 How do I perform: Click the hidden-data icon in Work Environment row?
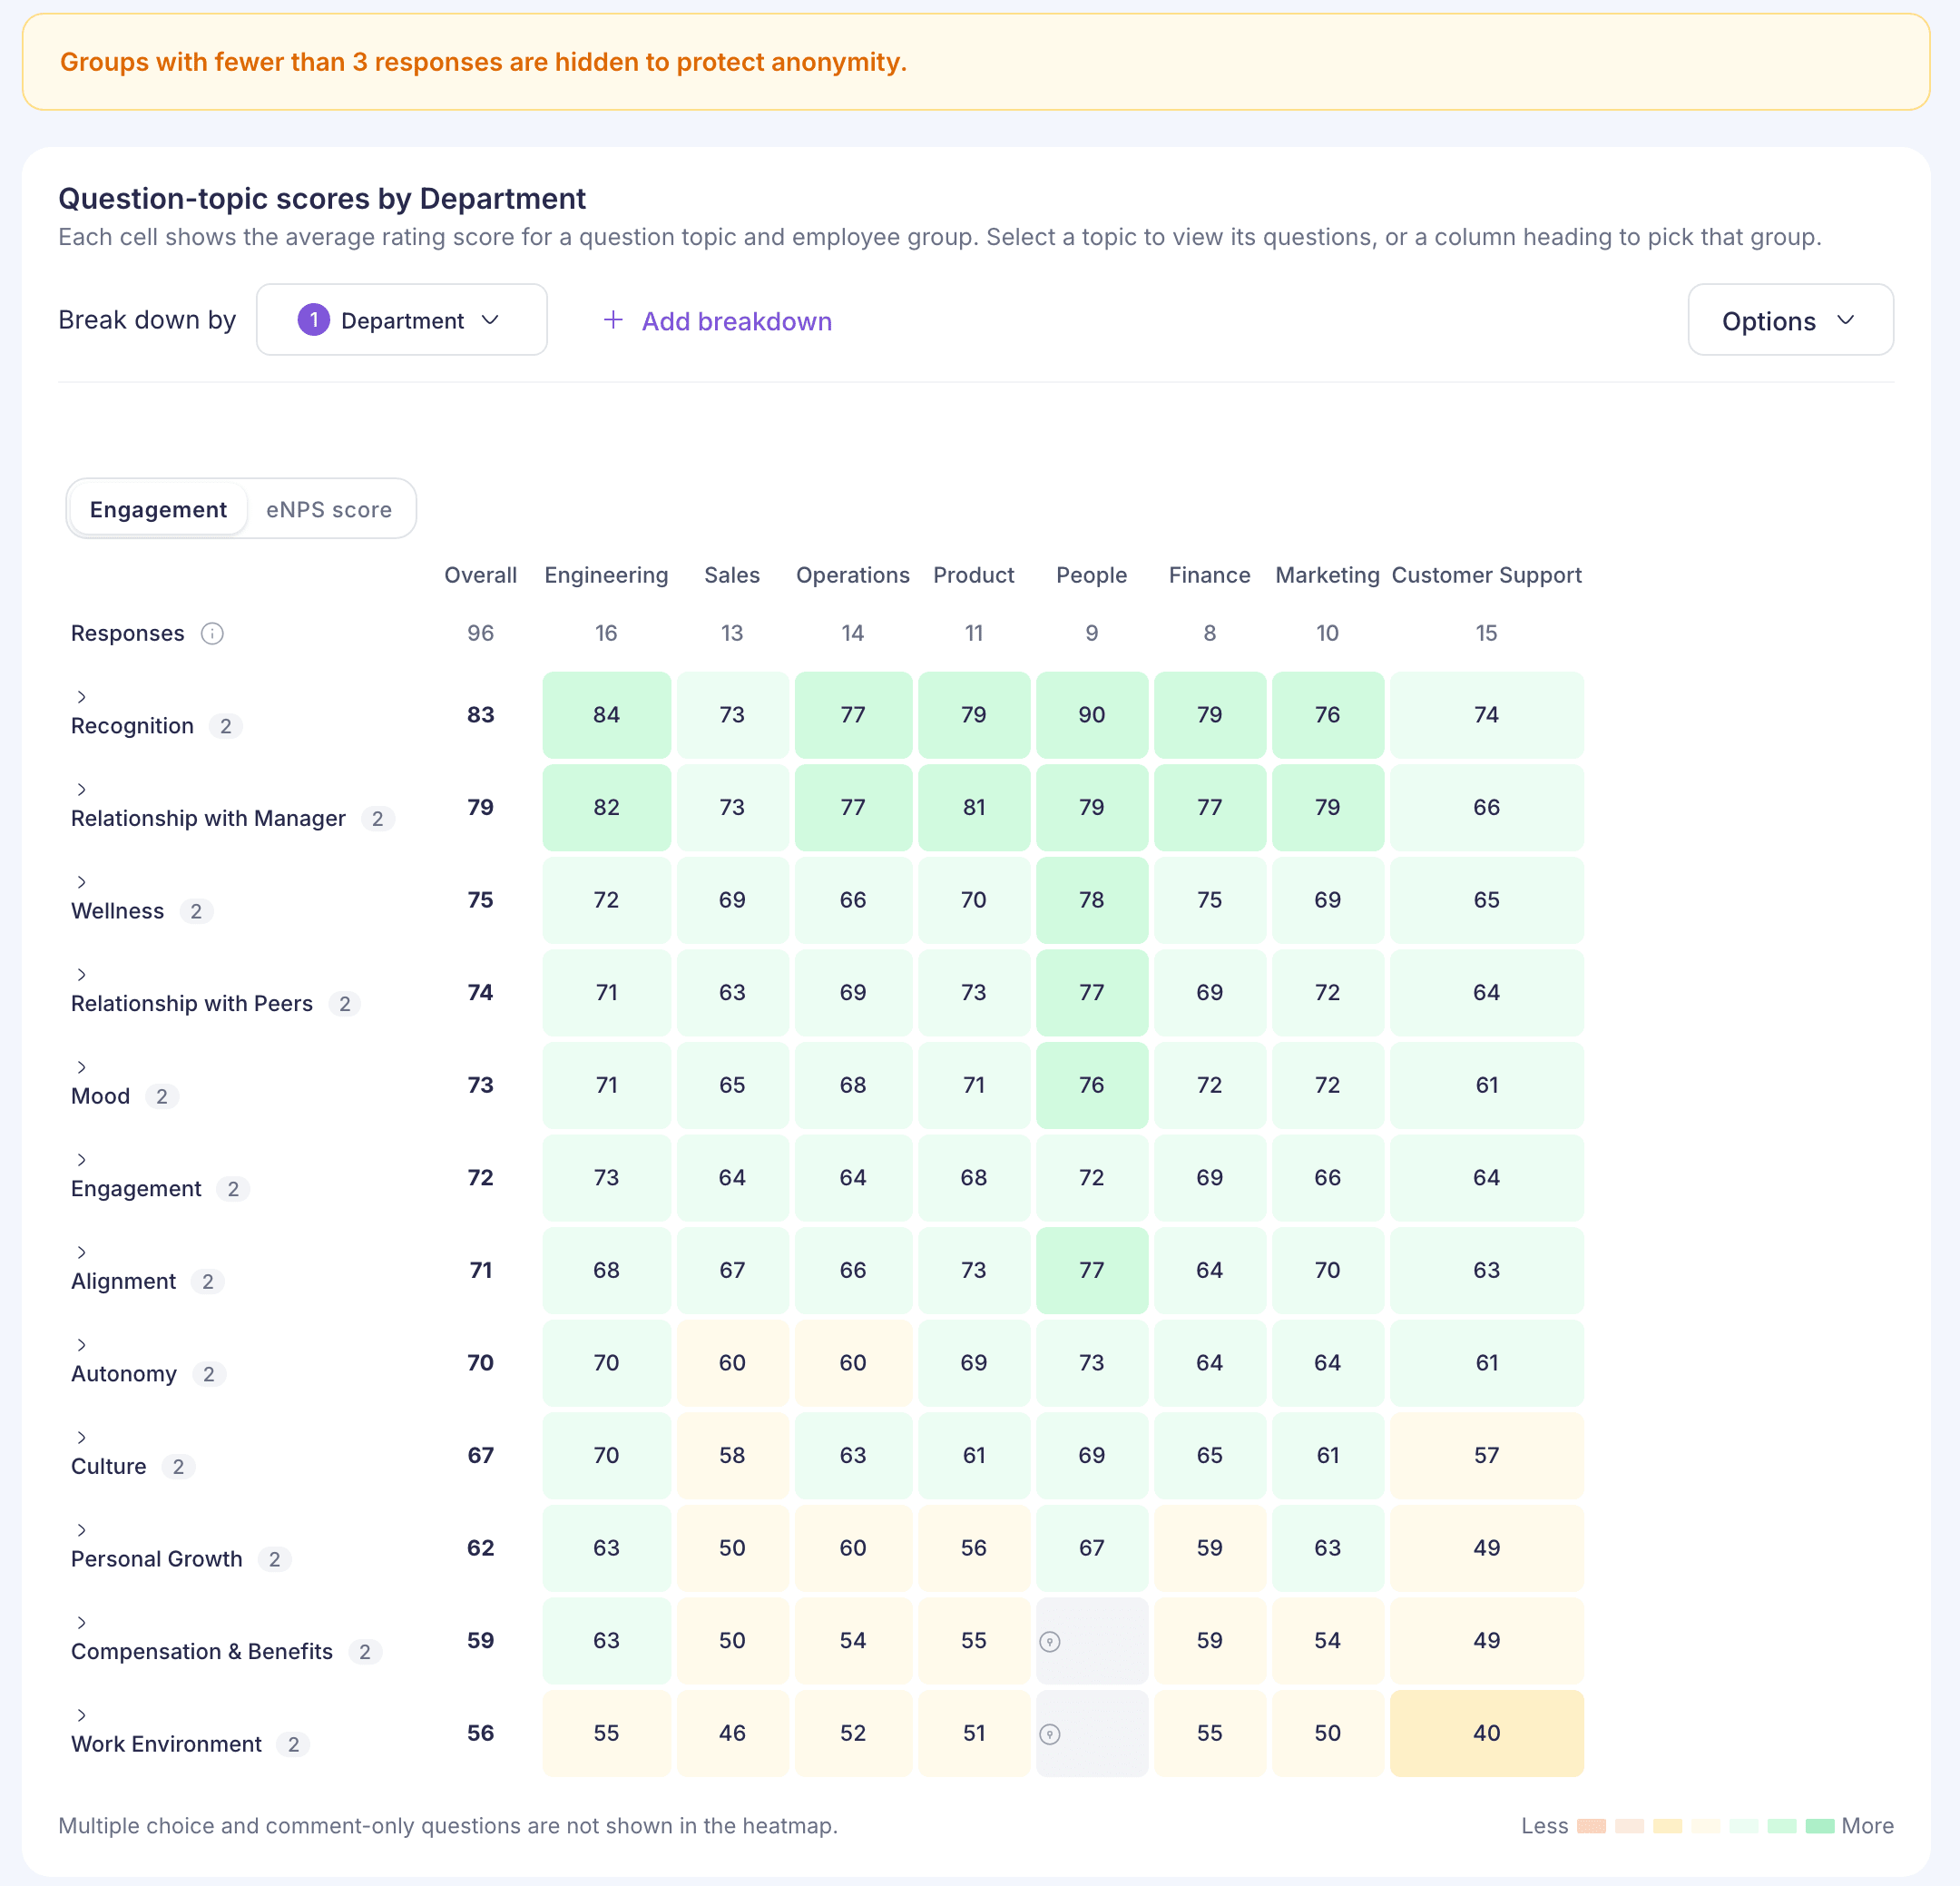pos(1050,1734)
